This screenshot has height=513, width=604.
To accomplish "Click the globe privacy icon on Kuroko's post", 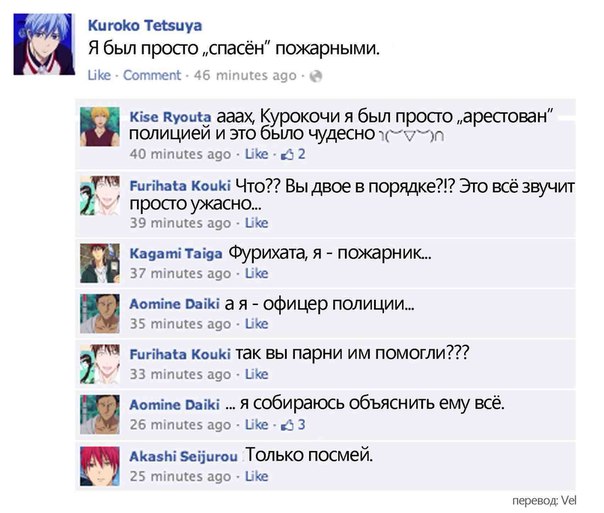I will tap(316, 76).
